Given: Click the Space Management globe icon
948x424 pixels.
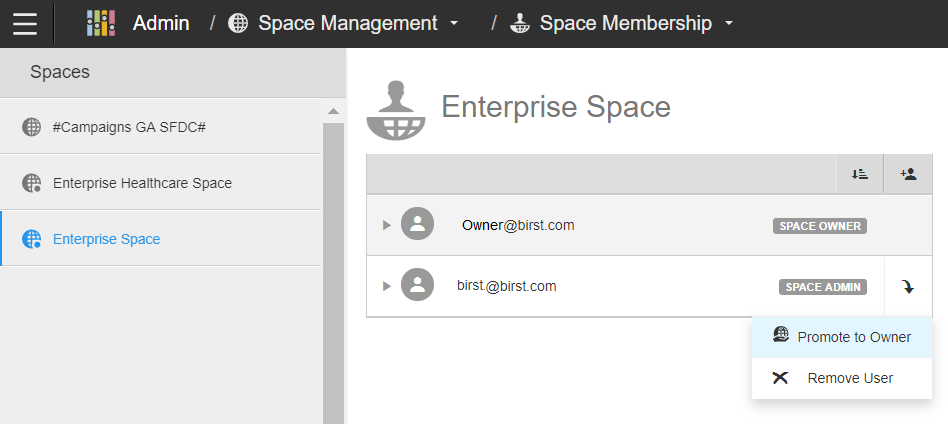Looking at the screenshot, I should point(238,23).
